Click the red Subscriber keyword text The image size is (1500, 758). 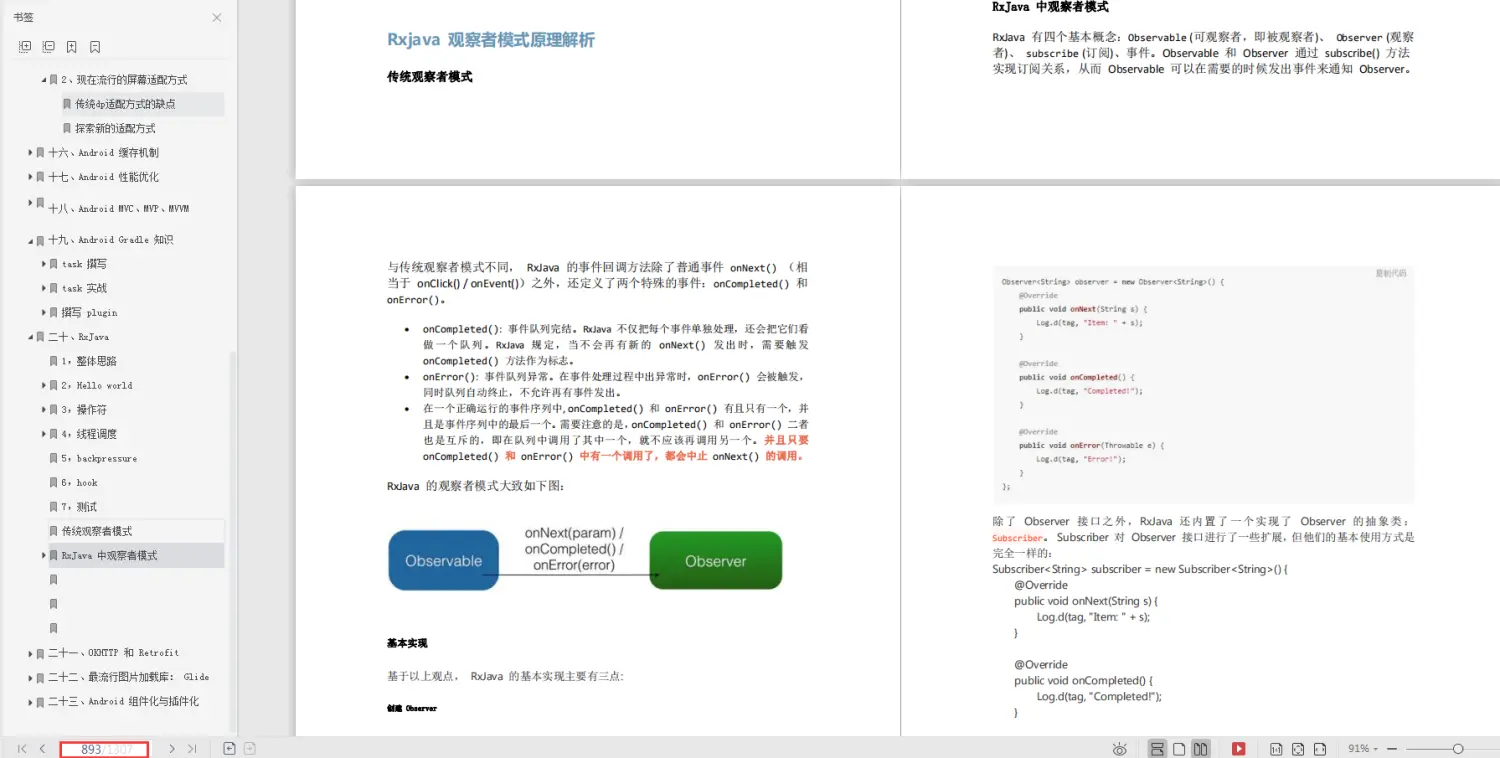1018,538
